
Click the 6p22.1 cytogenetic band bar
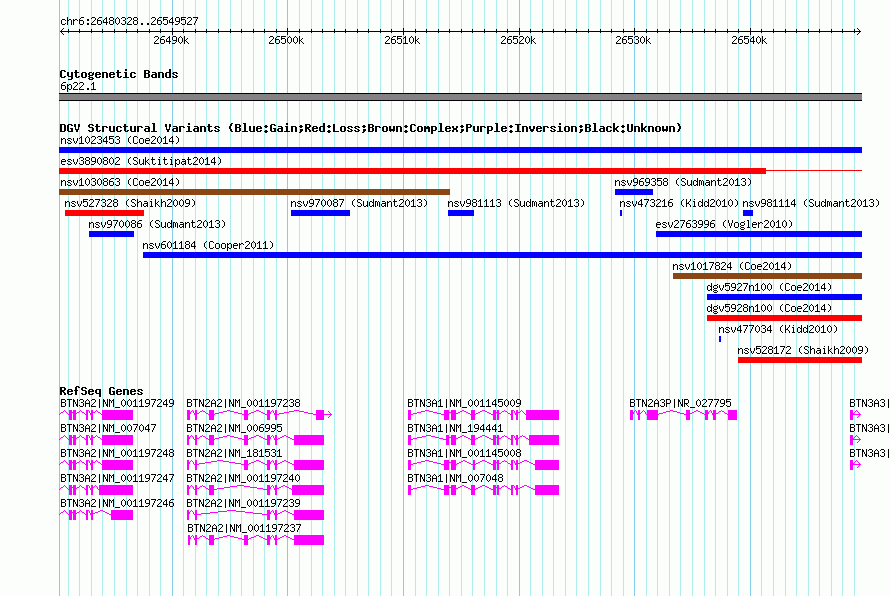pyautogui.click(x=460, y=97)
